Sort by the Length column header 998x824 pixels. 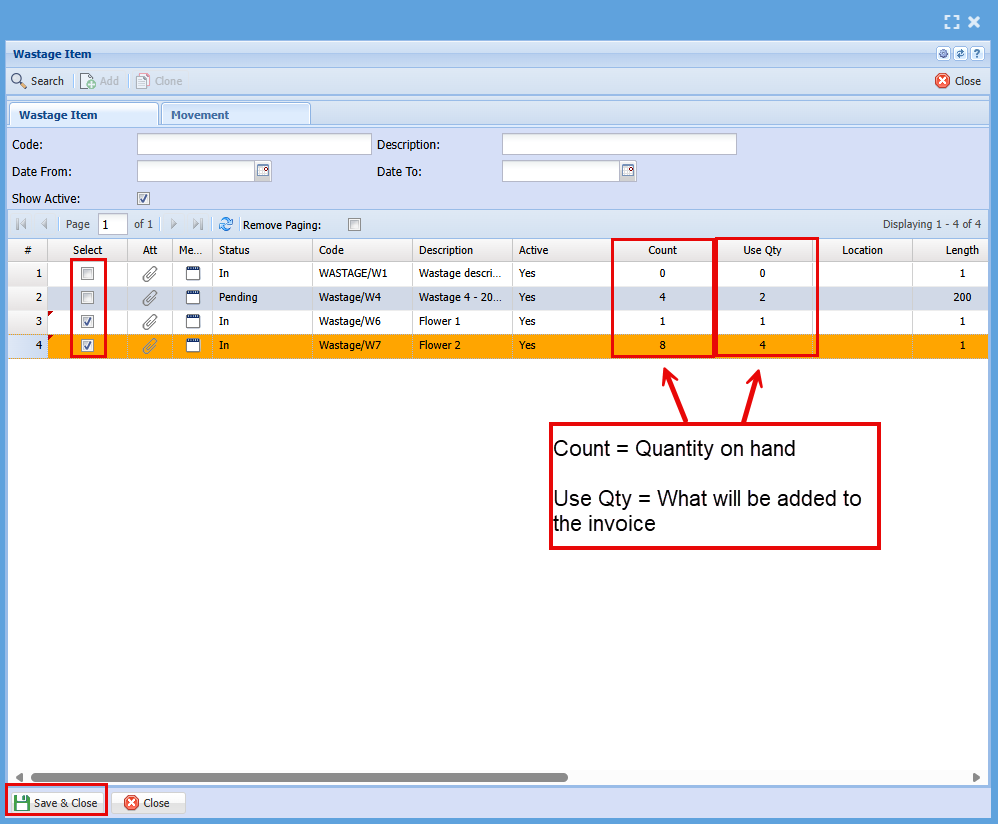pos(950,250)
